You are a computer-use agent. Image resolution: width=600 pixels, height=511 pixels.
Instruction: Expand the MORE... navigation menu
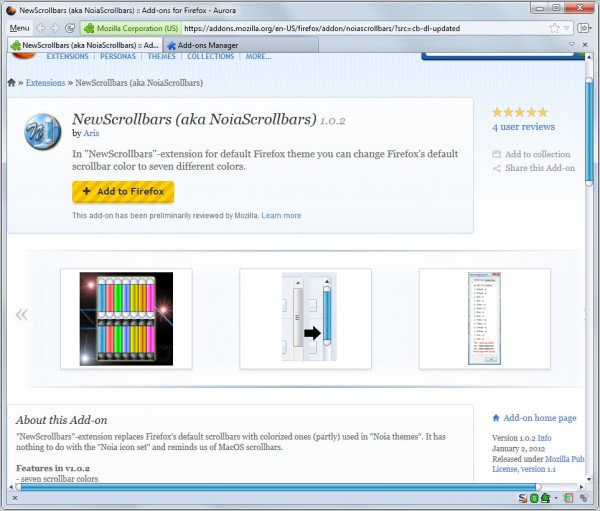pyautogui.click(x=258, y=56)
